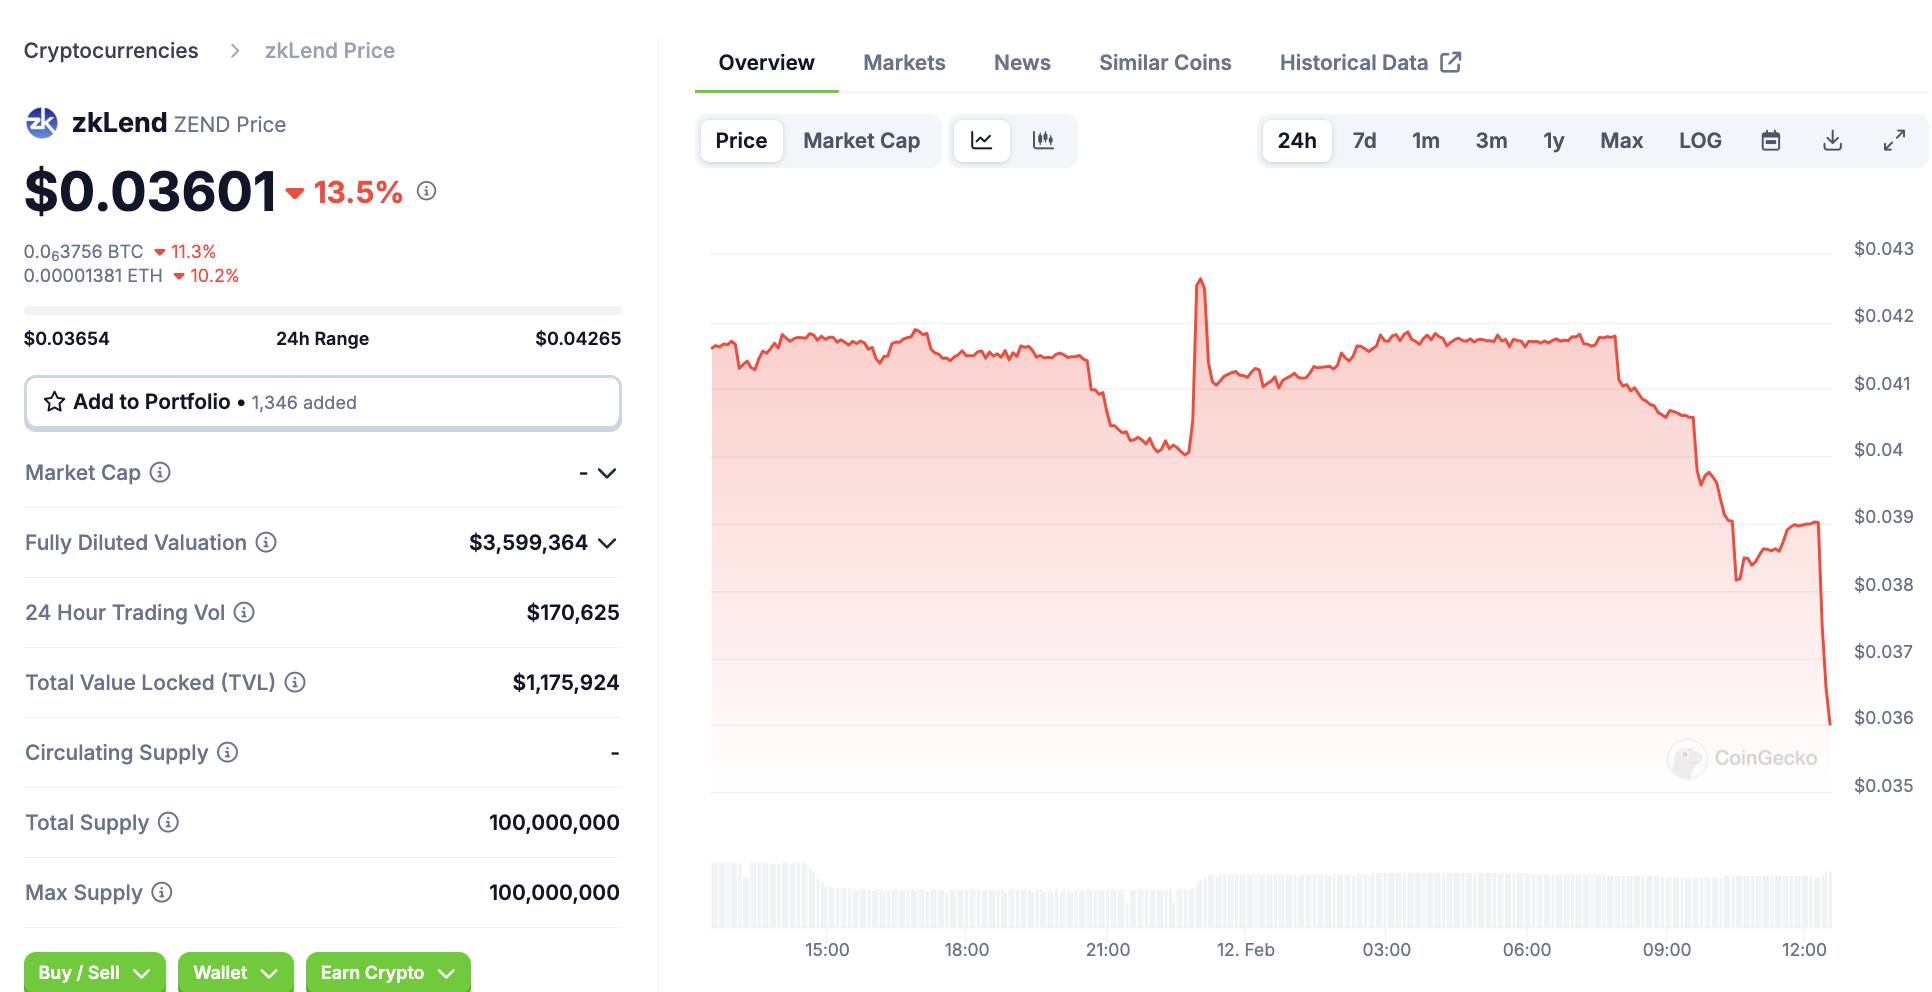This screenshot has height=992, width=1932.
Task: Click the 24h Range progress bar
Action: (323, 311)
